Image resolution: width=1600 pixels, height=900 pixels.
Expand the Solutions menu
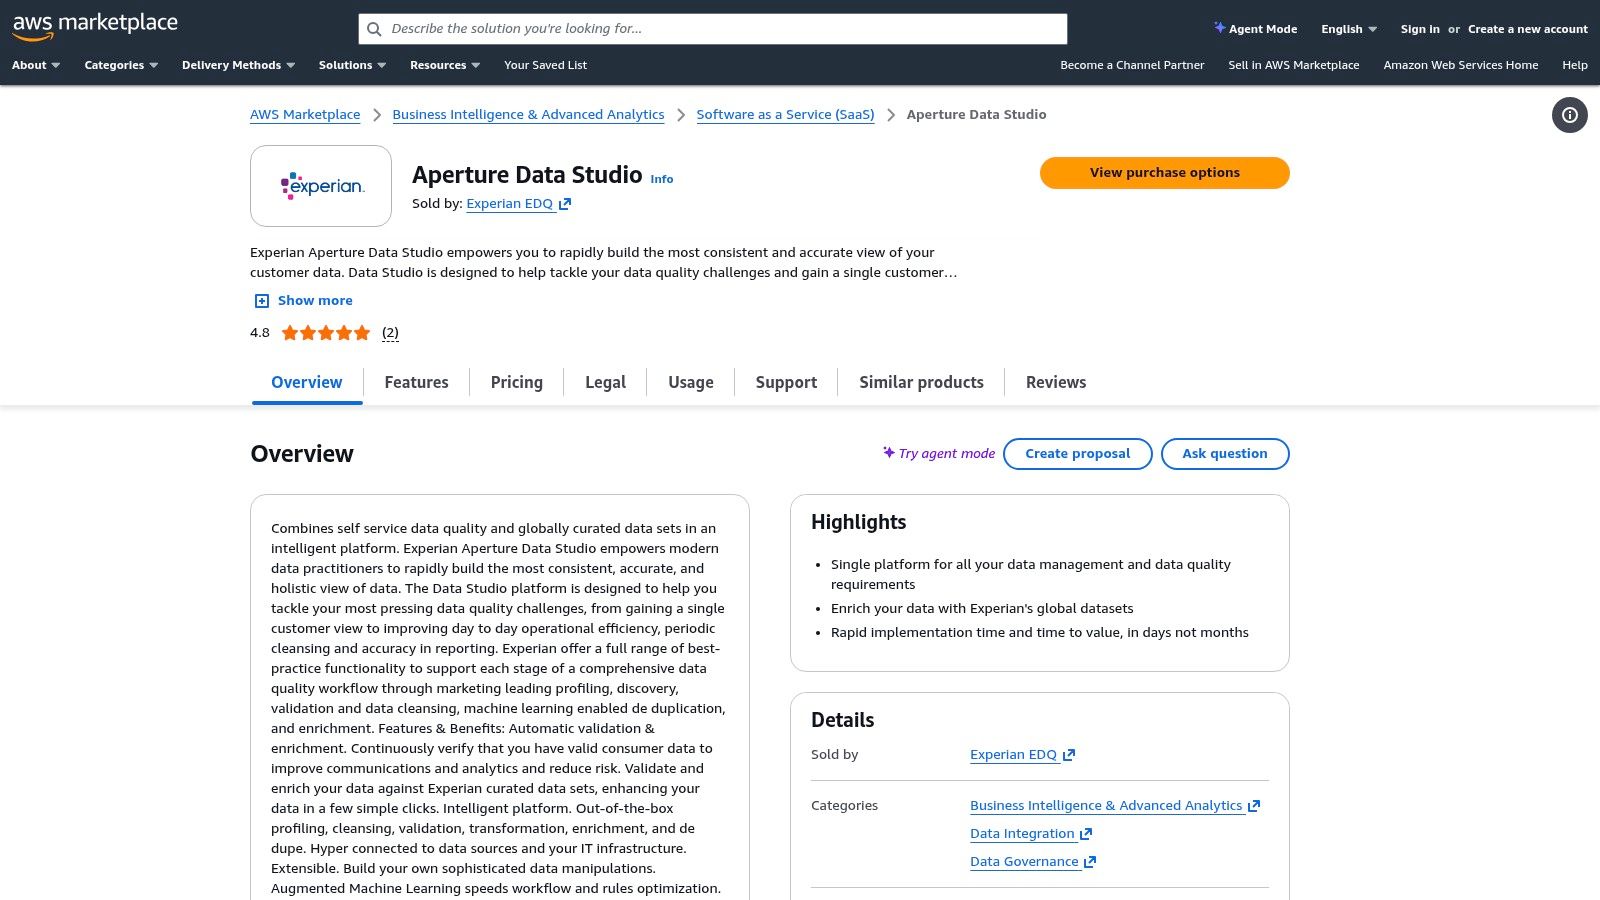click(350, 65)
